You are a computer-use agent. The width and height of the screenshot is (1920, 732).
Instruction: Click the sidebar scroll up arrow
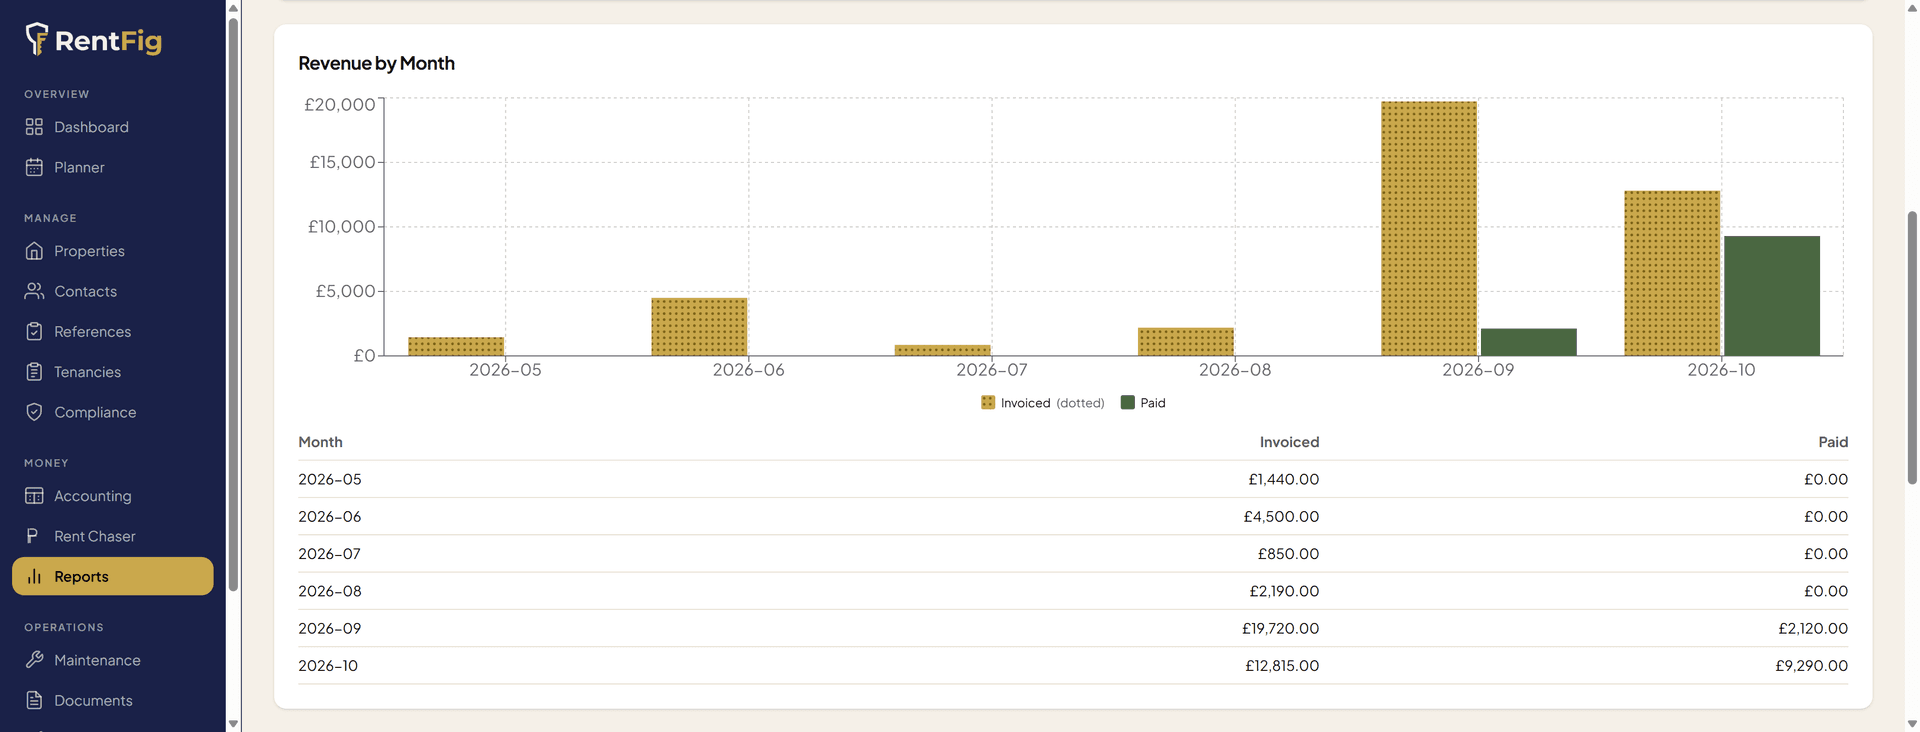[233, 8]
